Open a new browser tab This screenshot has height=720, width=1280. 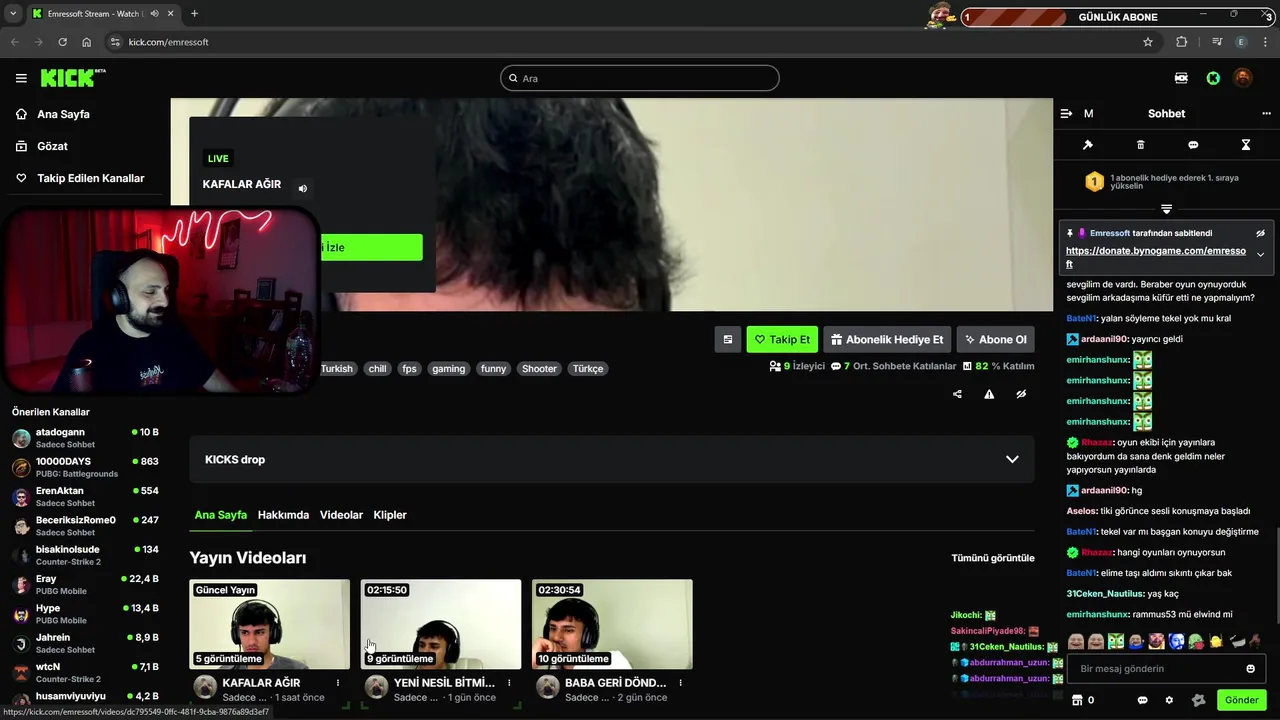(x=194, y=14)
